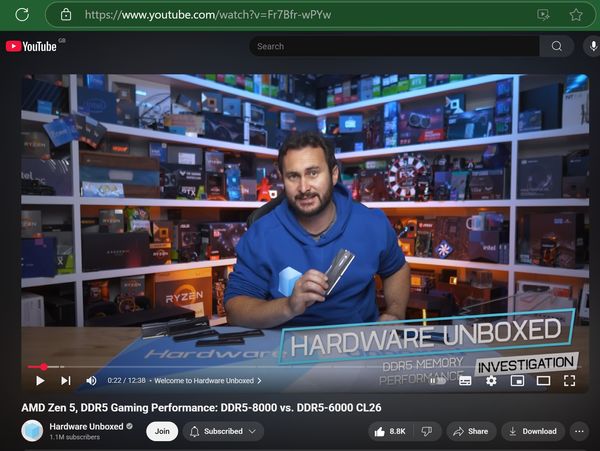Share the video

[x=471, y=431]
